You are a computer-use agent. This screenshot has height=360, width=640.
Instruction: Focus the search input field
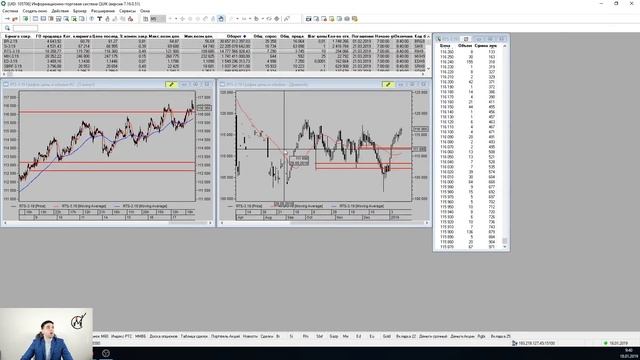tap(25, 28)
